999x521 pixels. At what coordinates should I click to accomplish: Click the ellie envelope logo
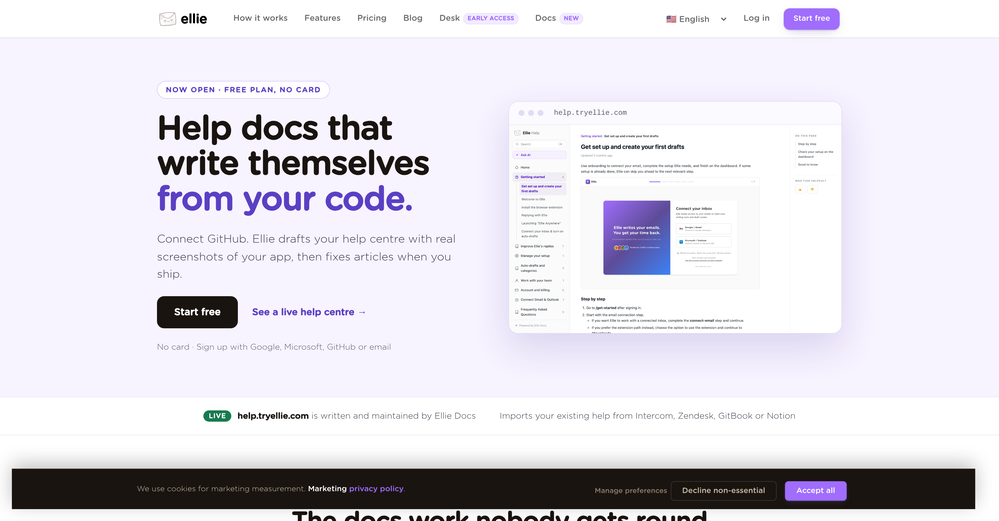[168, 18]
